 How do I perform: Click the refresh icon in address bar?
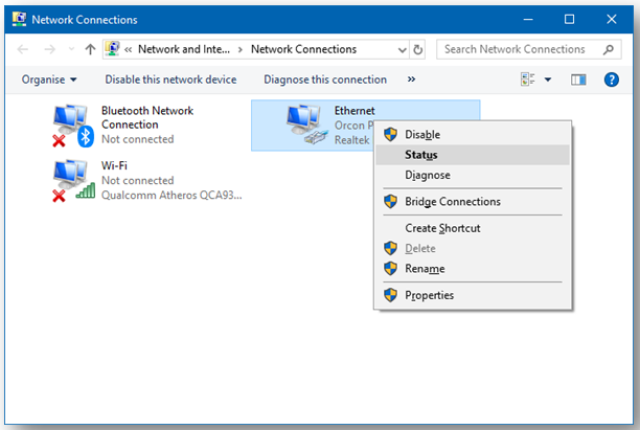[418, 50]
